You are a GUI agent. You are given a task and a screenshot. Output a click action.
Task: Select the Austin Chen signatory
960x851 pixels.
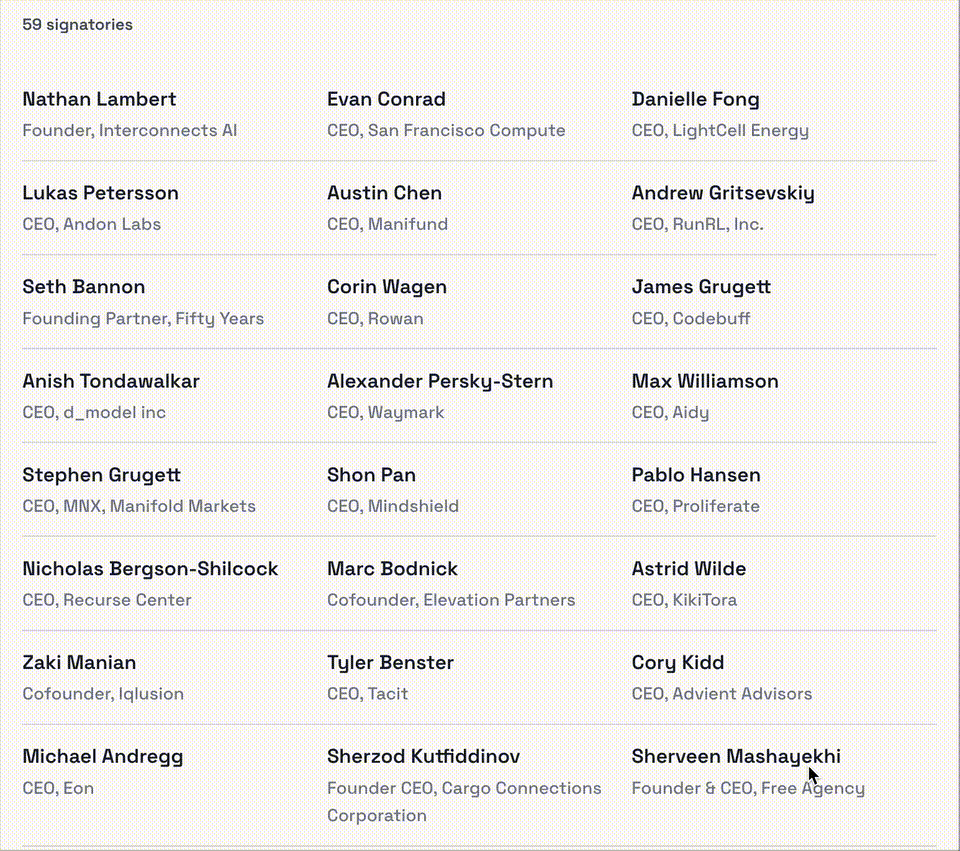click(x=384, y=193)
